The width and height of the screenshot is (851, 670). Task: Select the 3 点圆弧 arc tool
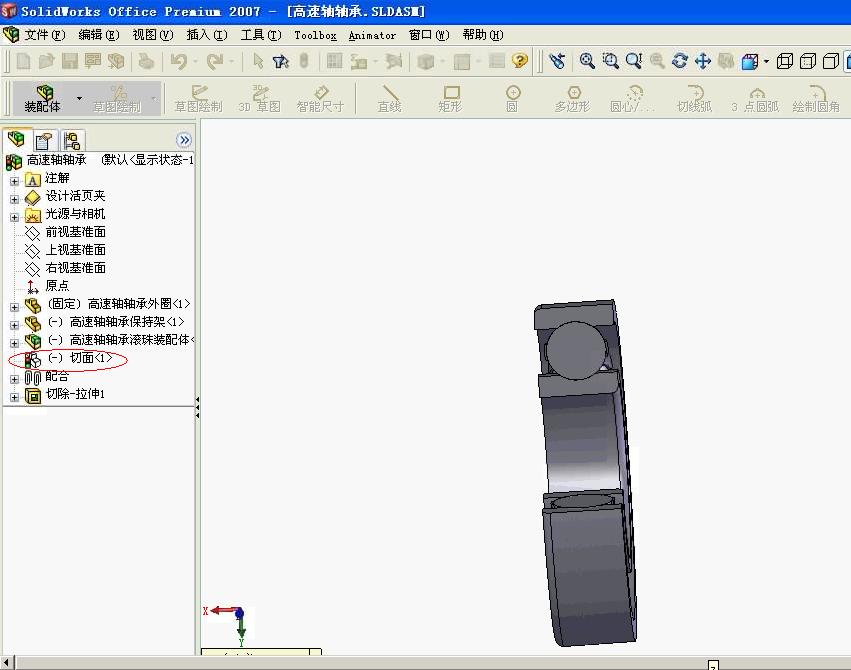755,98
